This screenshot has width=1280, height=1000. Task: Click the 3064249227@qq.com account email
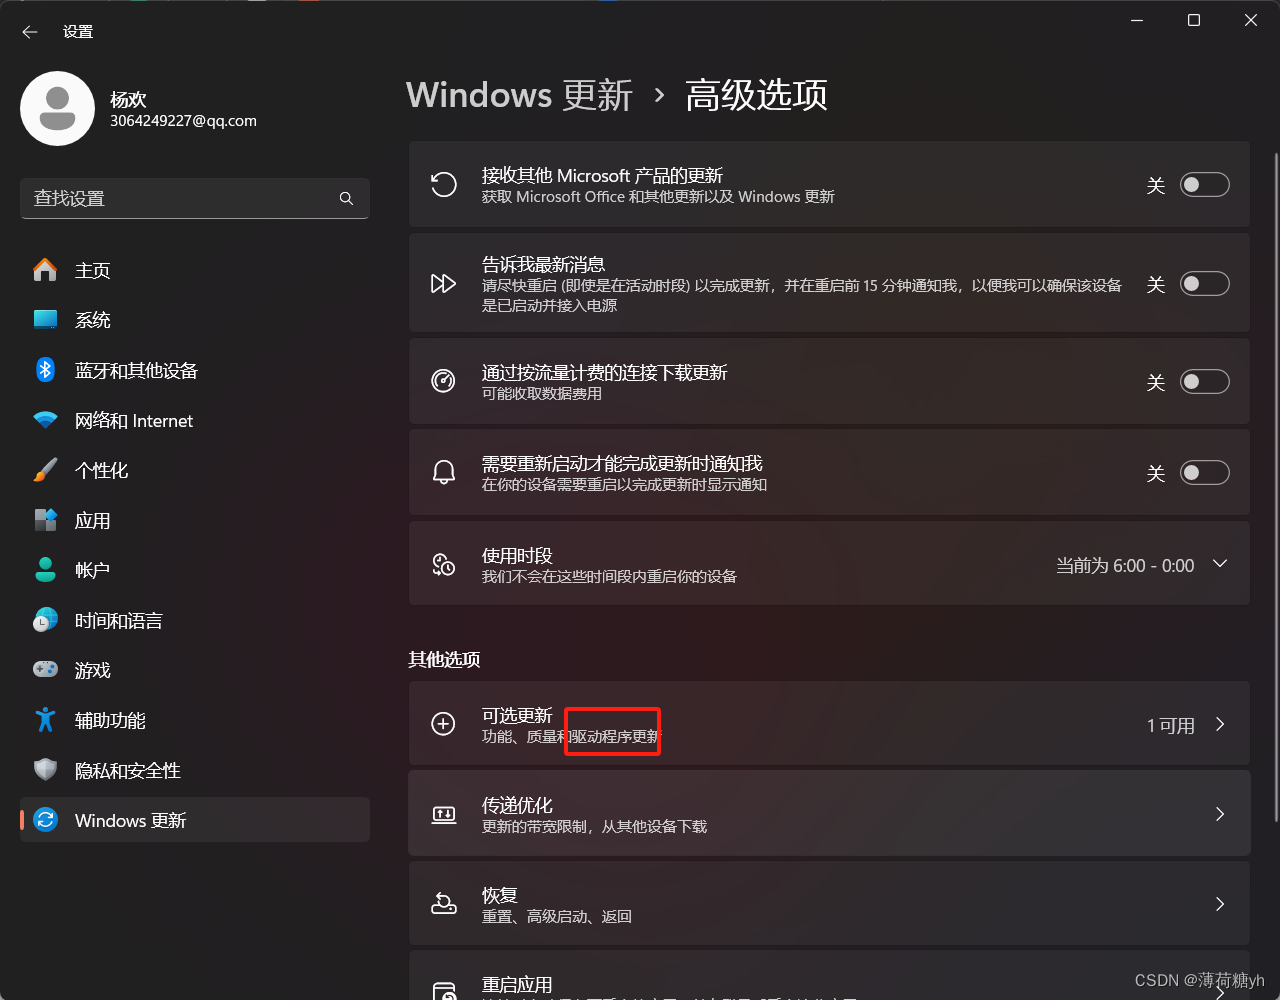click(183, 121)
